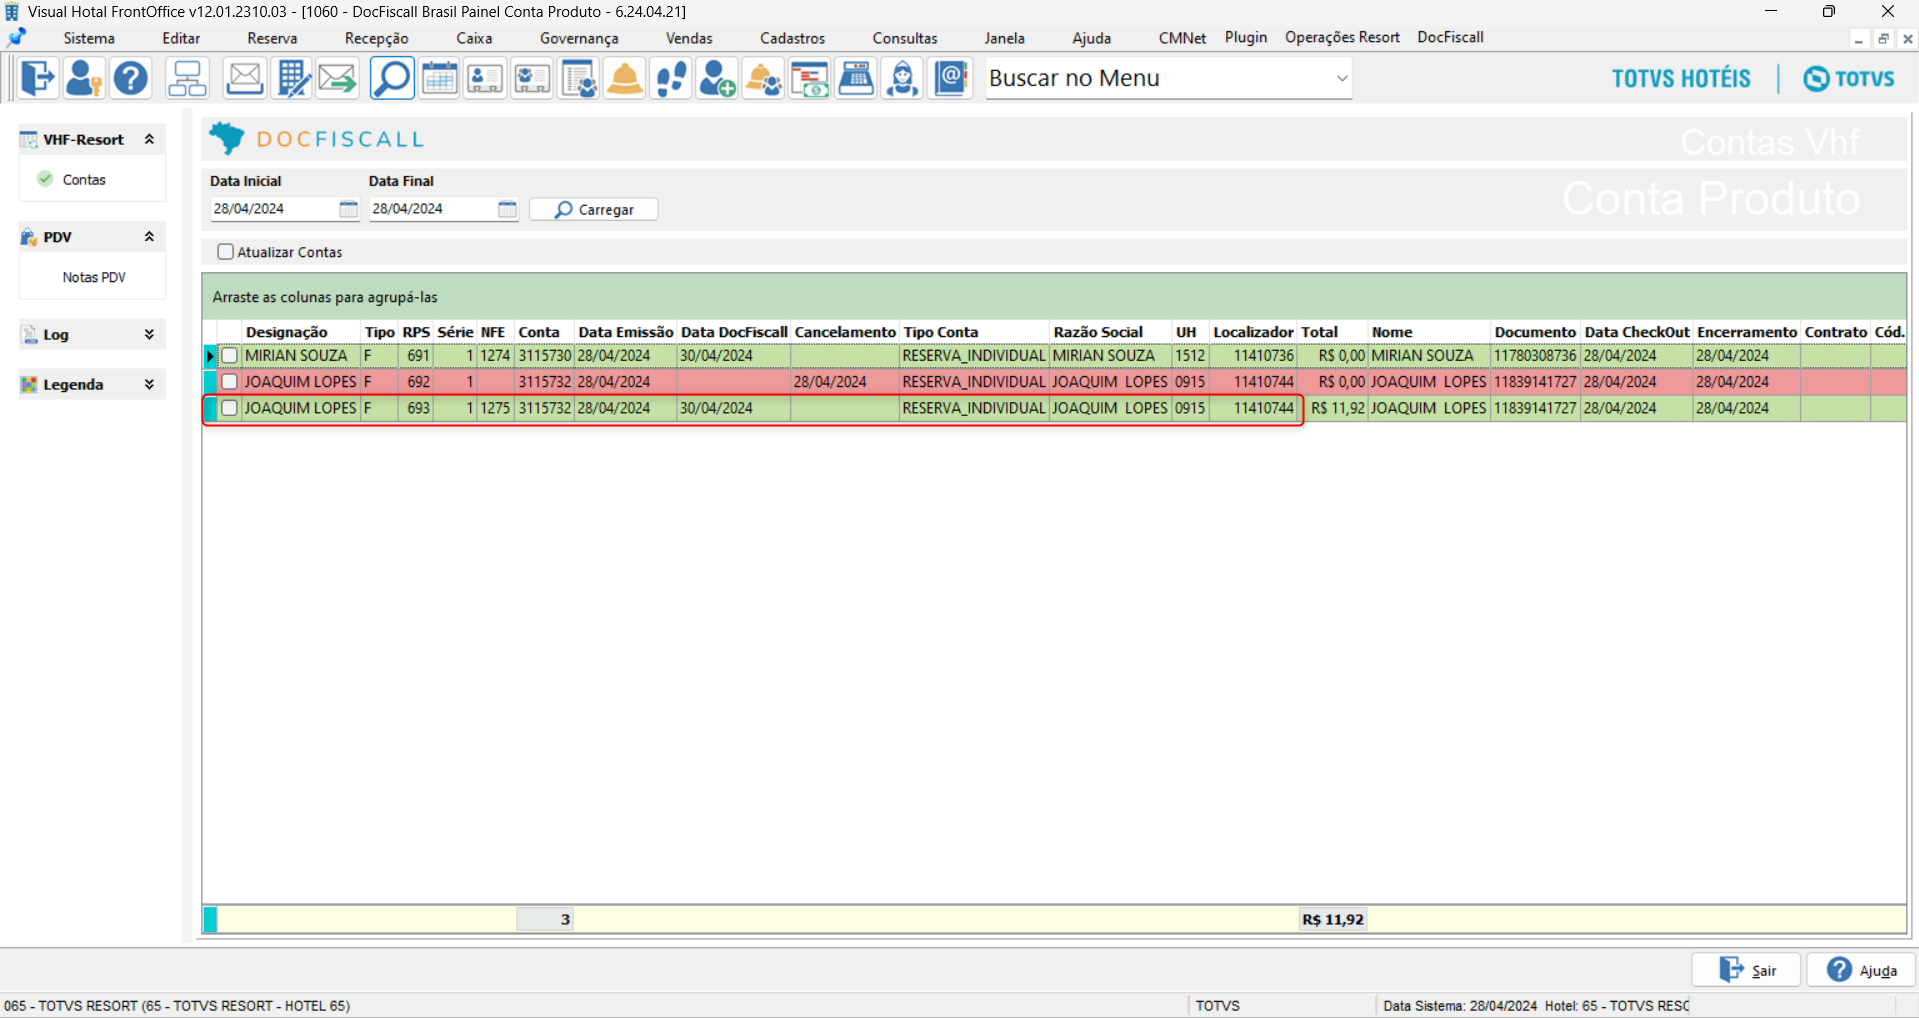The image size is (1919, 1018).
Task: Click the cash register toolbar icon
Action: point(856,78)
